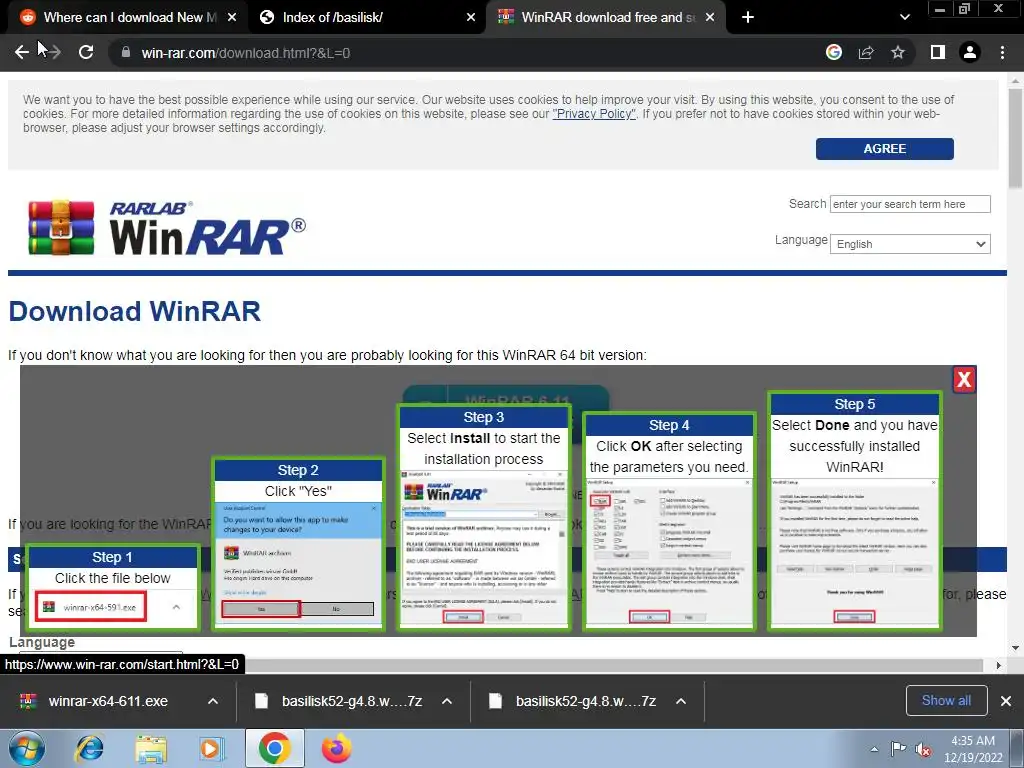The image size is (1024, 768).
Task: Bookmark this page with star icon
Action: tap(898, 52)
